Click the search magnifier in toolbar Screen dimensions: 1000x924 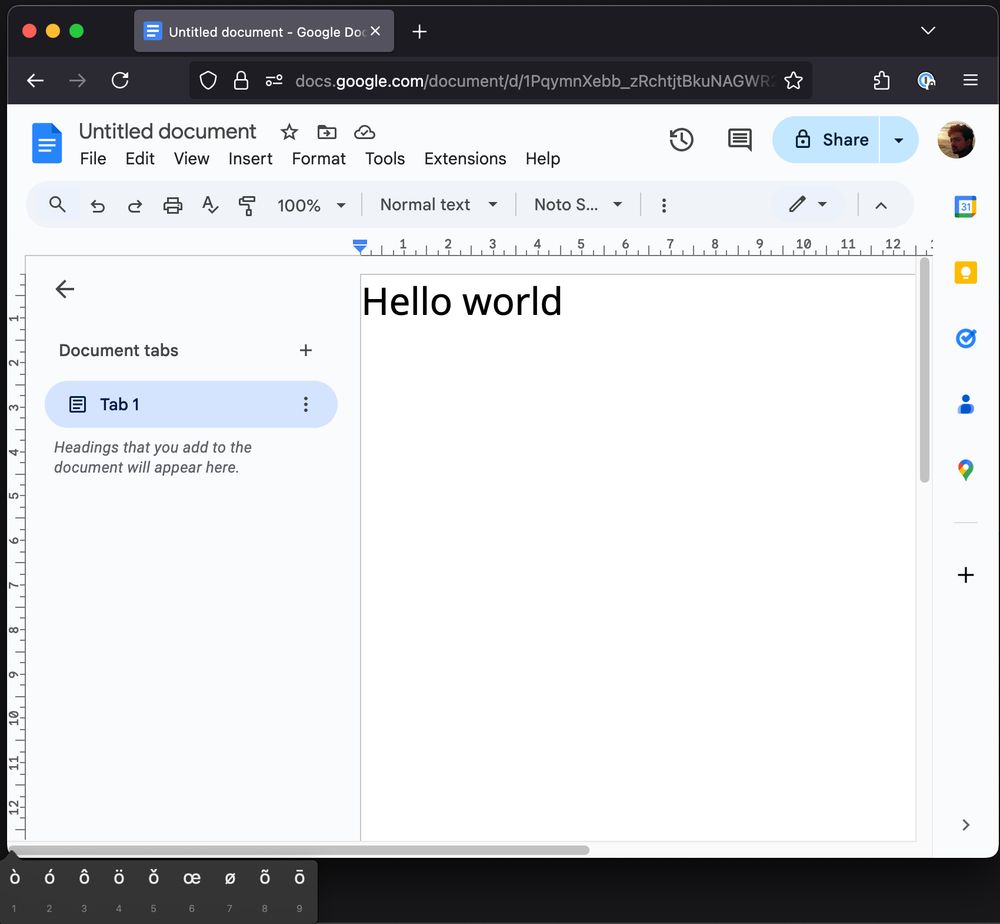(57, 205)
